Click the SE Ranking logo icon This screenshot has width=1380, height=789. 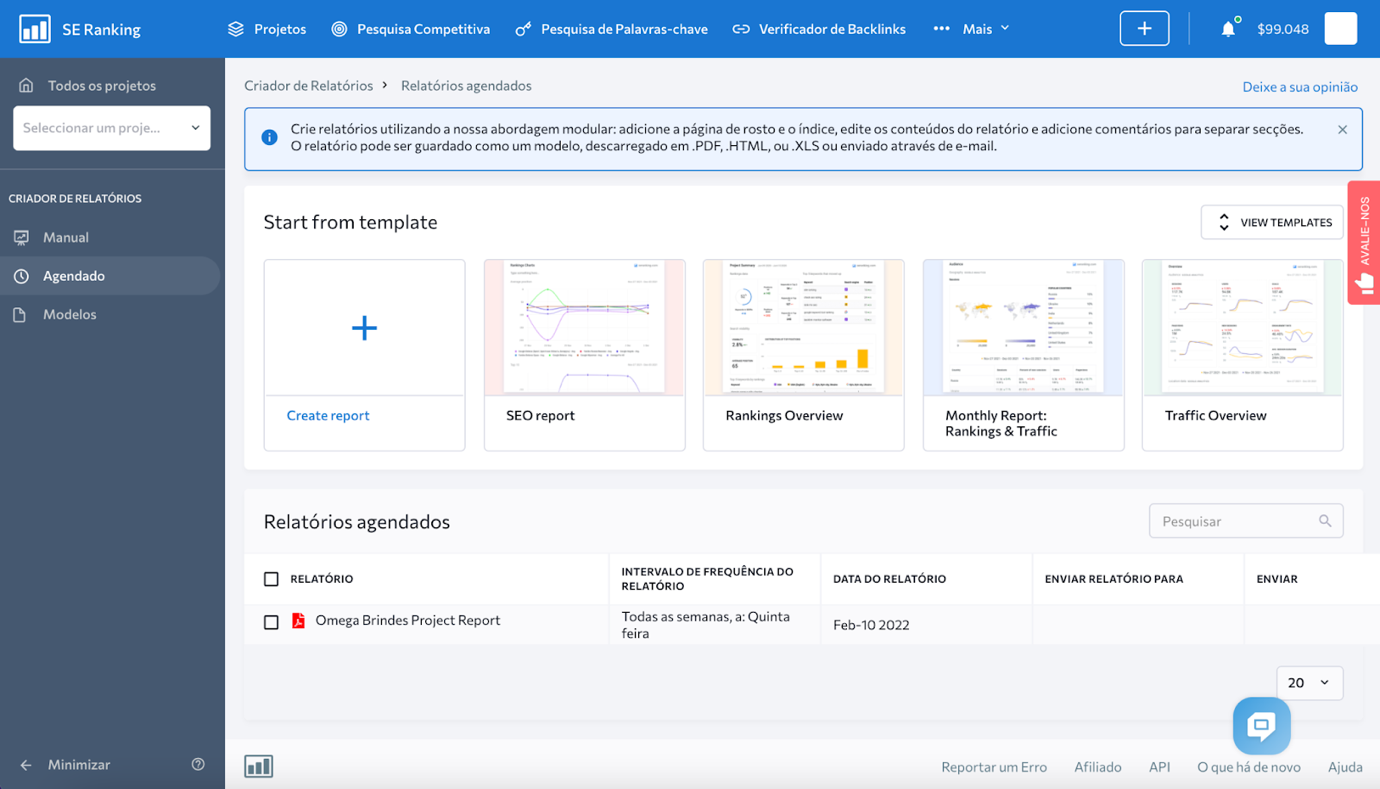[35, 29]
